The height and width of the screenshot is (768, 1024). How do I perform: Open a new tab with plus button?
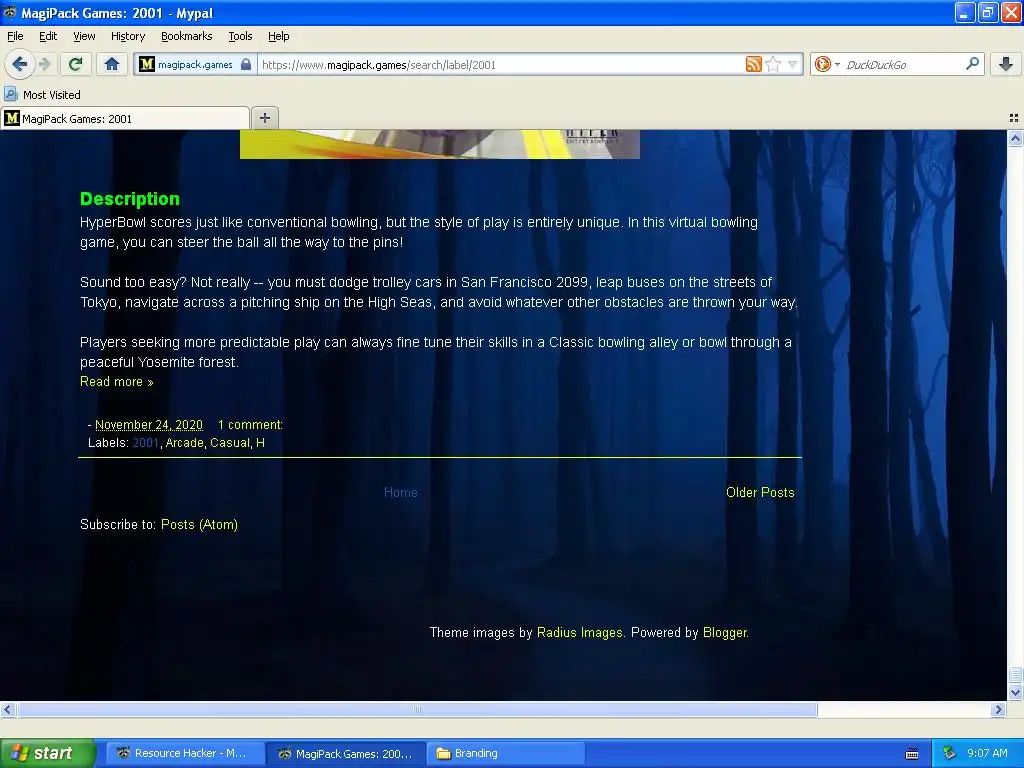coord(264,118)
